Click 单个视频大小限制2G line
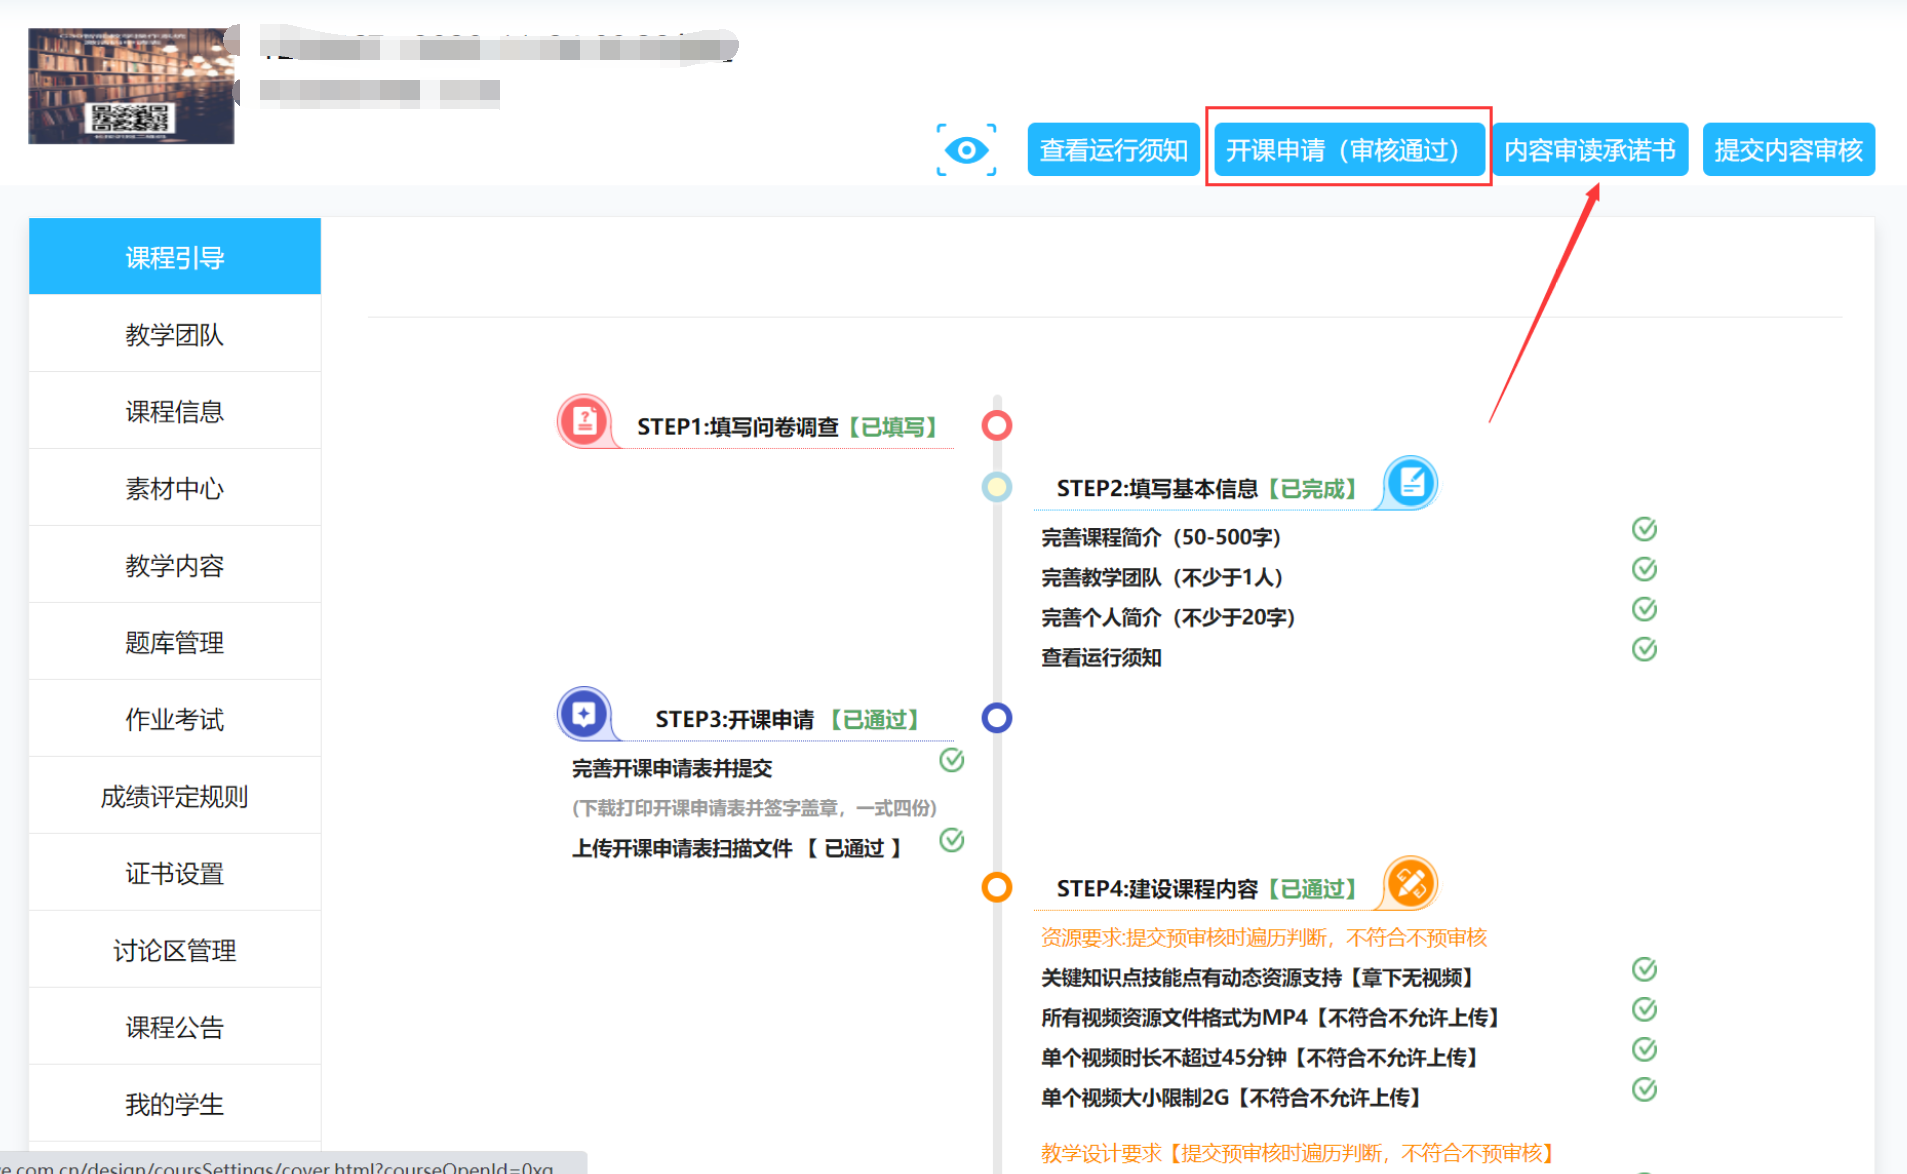 [1232, 1097]
